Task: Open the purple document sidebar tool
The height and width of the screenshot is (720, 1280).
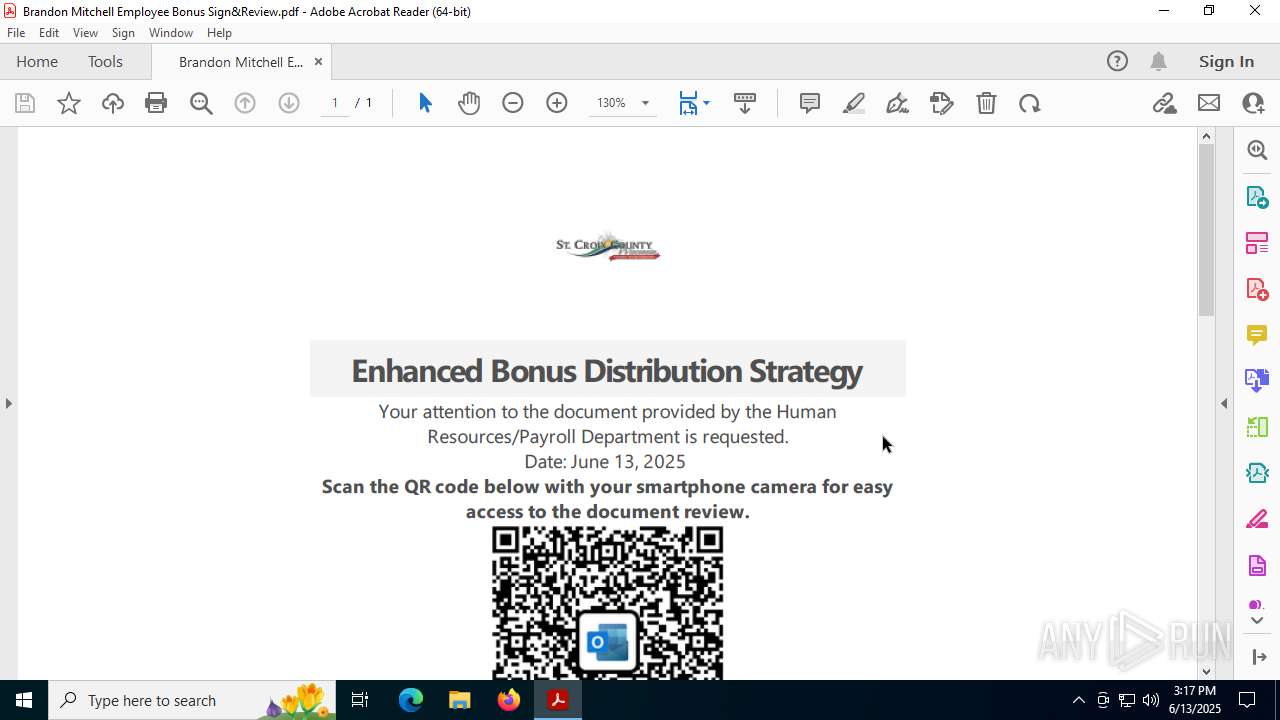Action: coord(1257,565)
